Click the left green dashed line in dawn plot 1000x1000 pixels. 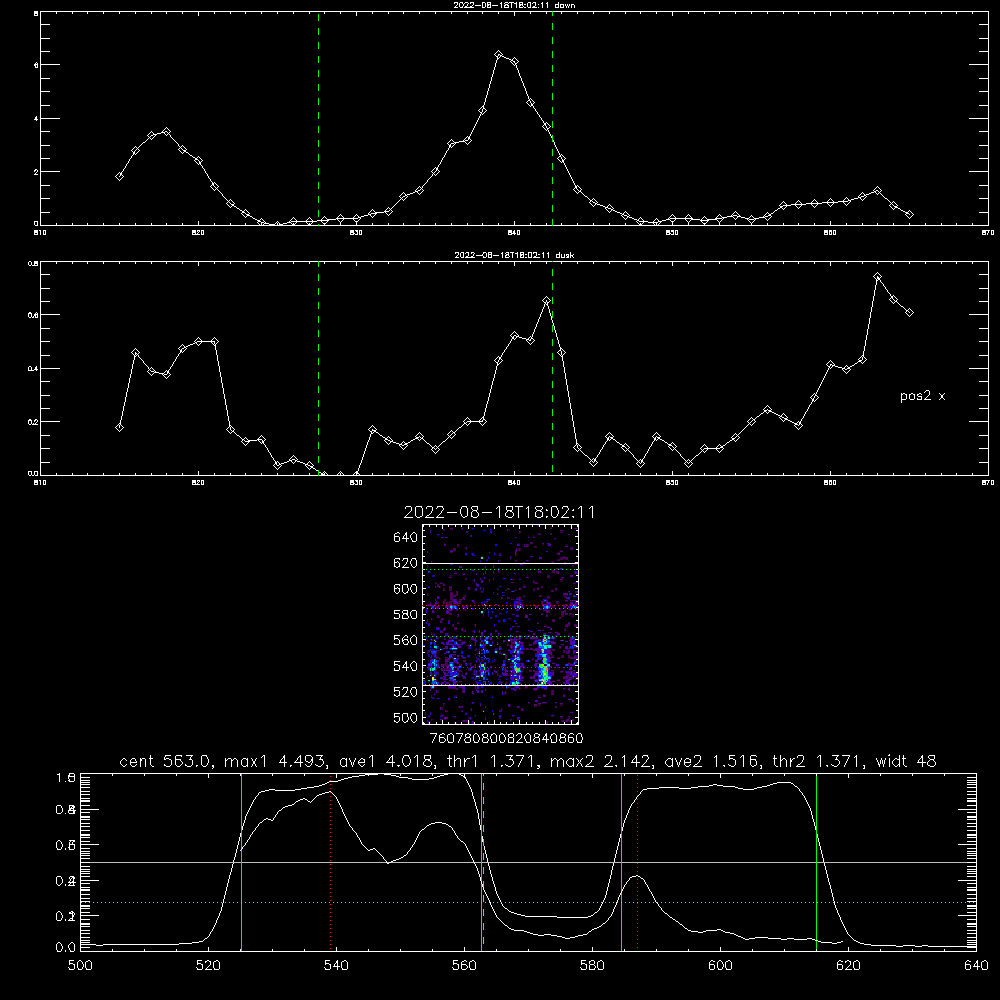click(x=318, y=118)
